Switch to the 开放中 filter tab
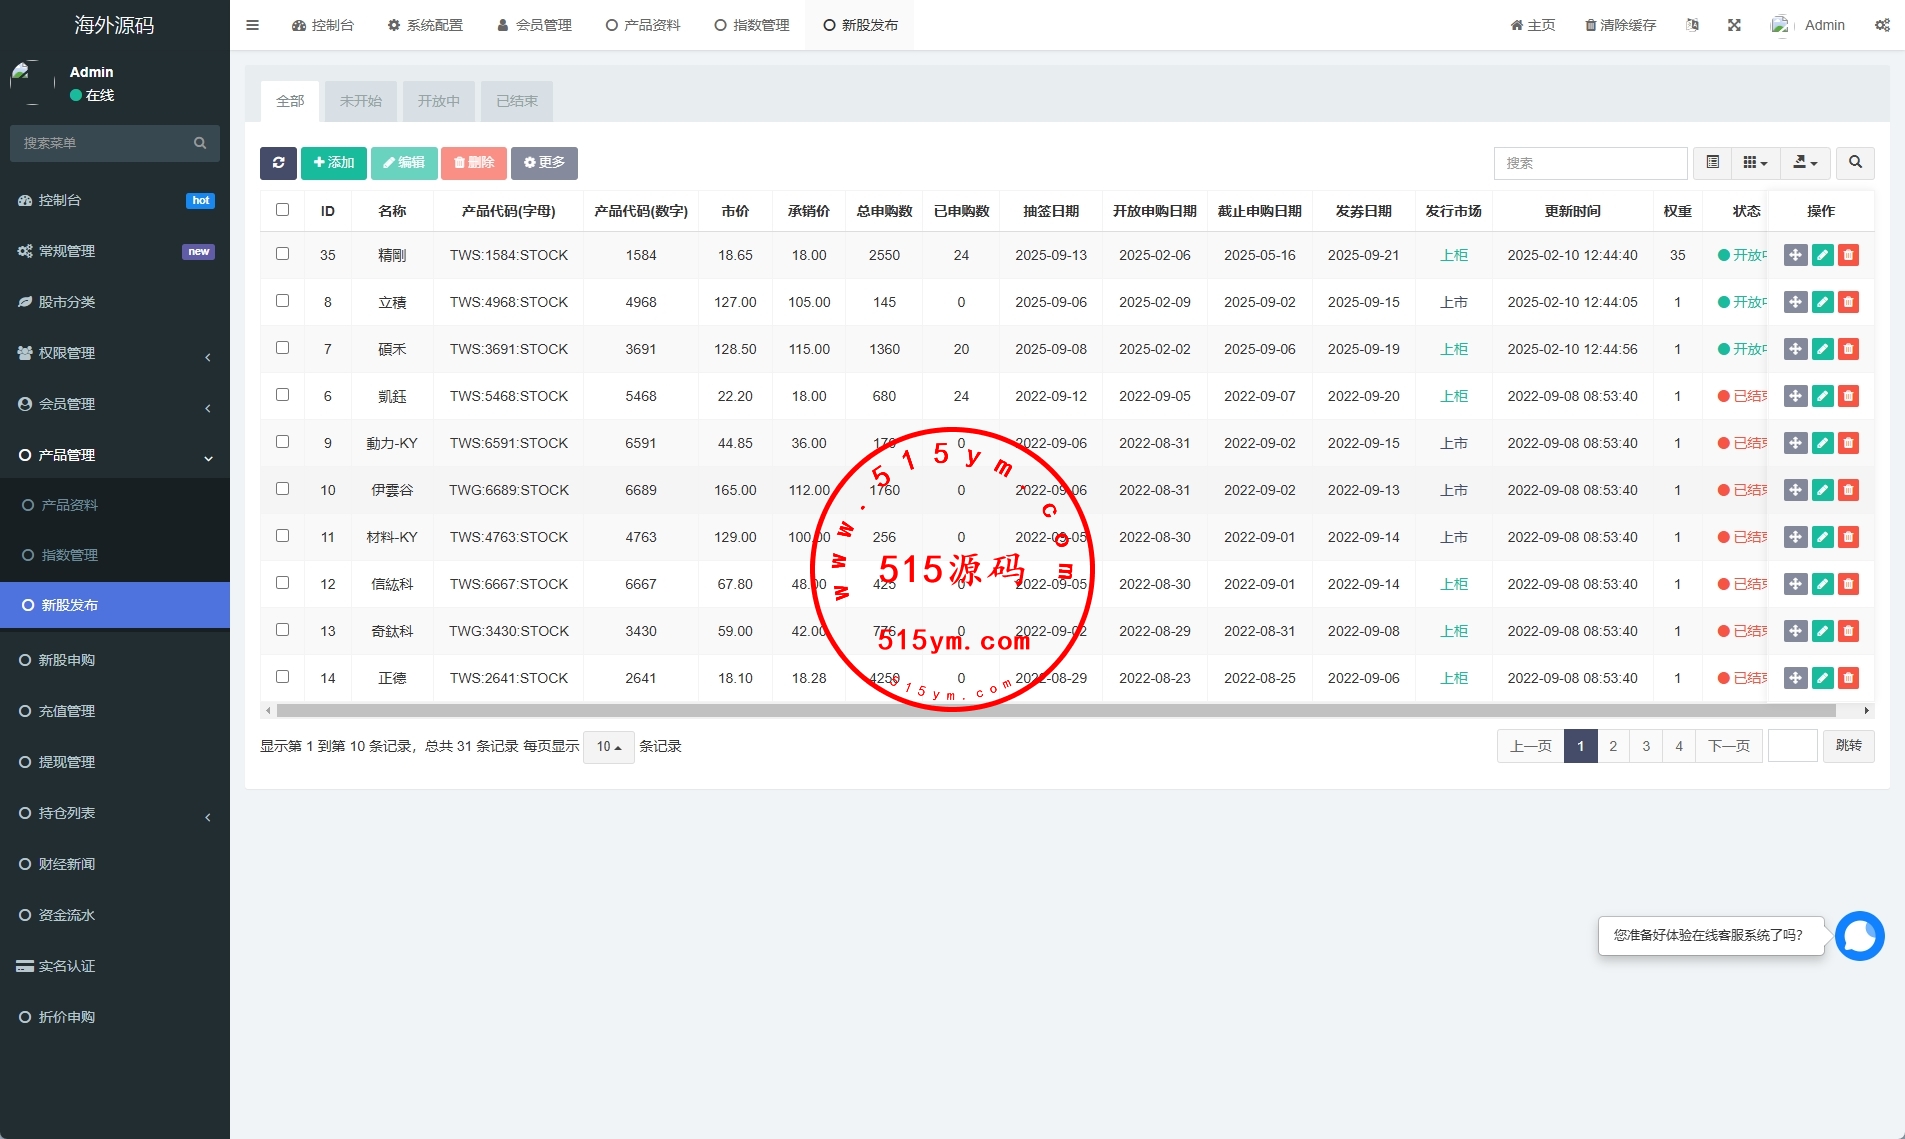The height and width of the screenshot is (1139, 1905). tap(438, 101)
